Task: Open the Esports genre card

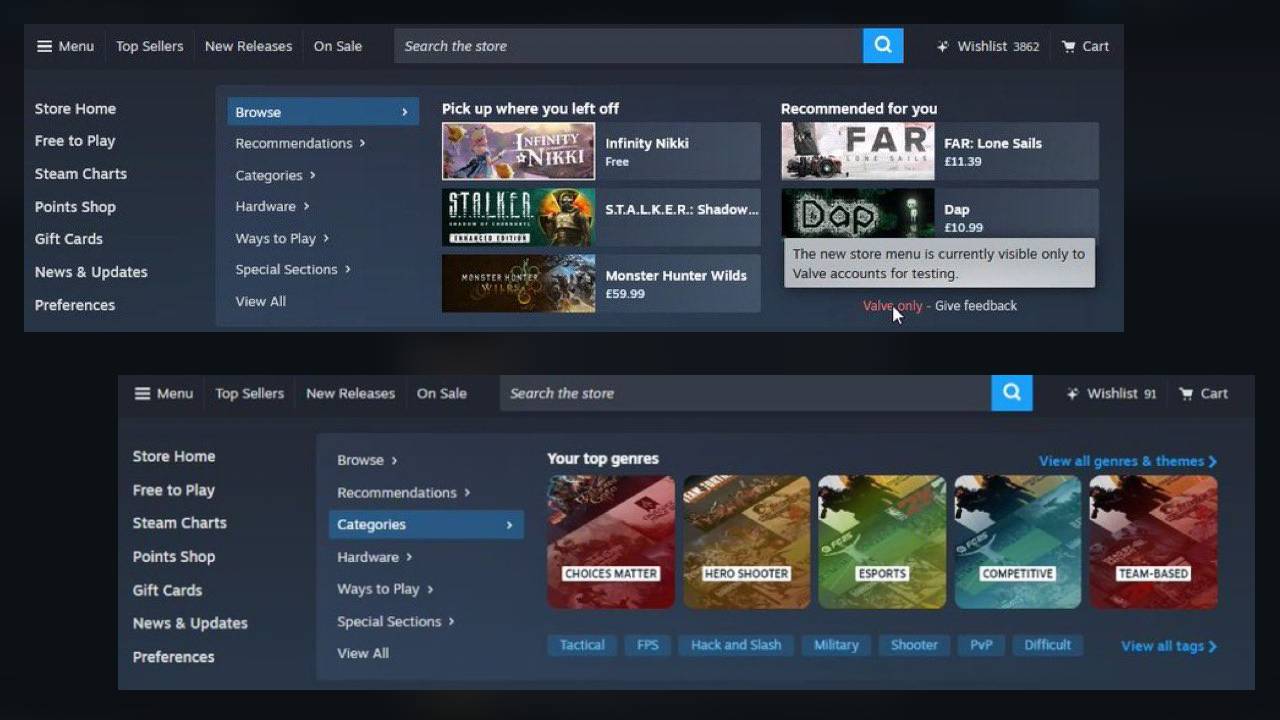Action: pyautogui.click(x=882, y=541)
